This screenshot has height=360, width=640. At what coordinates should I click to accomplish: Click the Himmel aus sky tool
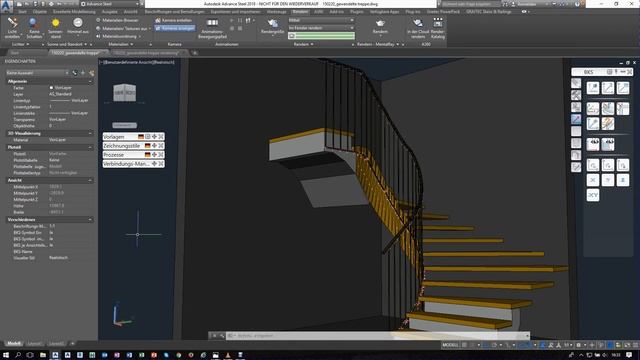pos(78,26)
